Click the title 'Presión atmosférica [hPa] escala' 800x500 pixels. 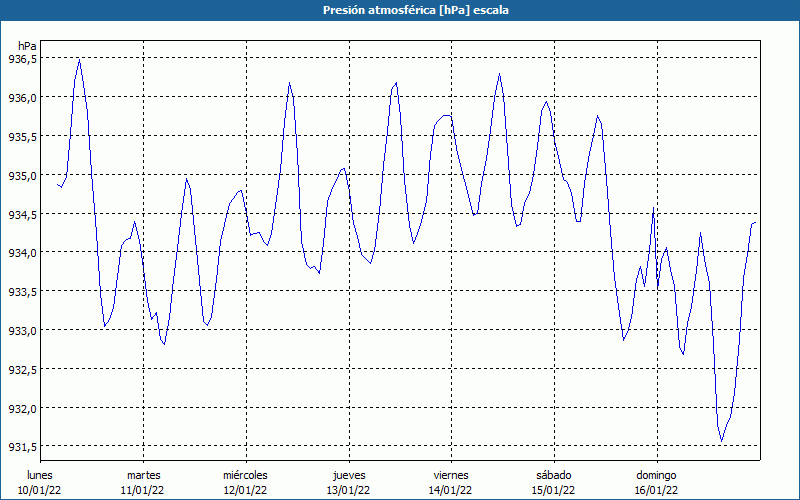pyautogui.click(x=415, y=10)
